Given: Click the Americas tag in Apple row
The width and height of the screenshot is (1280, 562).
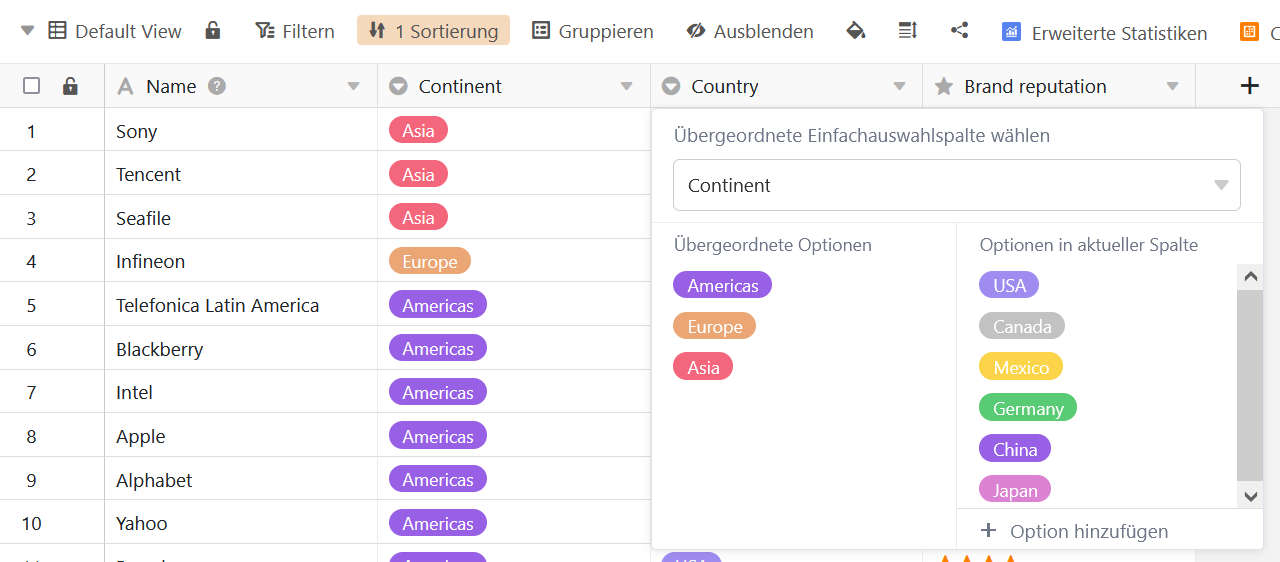Looking at the screenshot, I should pyautogui.click(x=438, y=436).
